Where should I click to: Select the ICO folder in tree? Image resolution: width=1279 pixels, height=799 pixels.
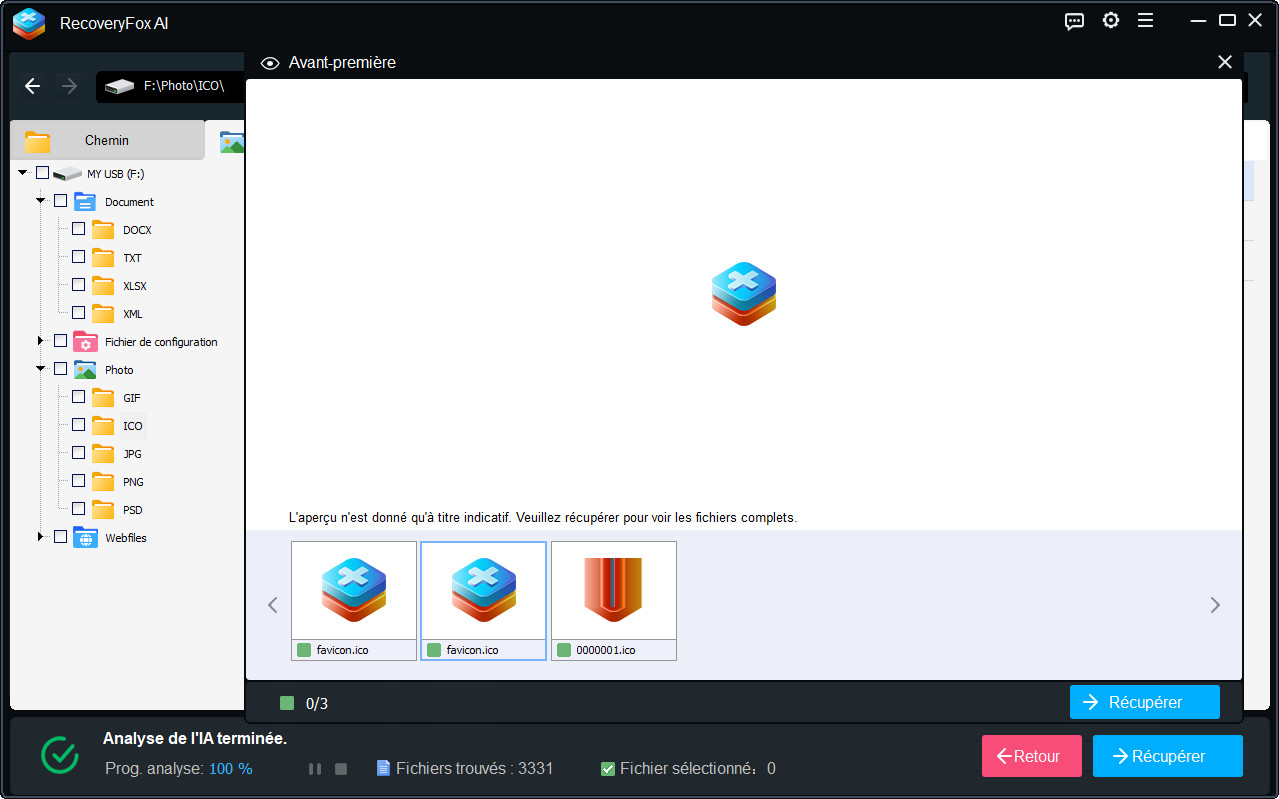click(x=132, y=425)
